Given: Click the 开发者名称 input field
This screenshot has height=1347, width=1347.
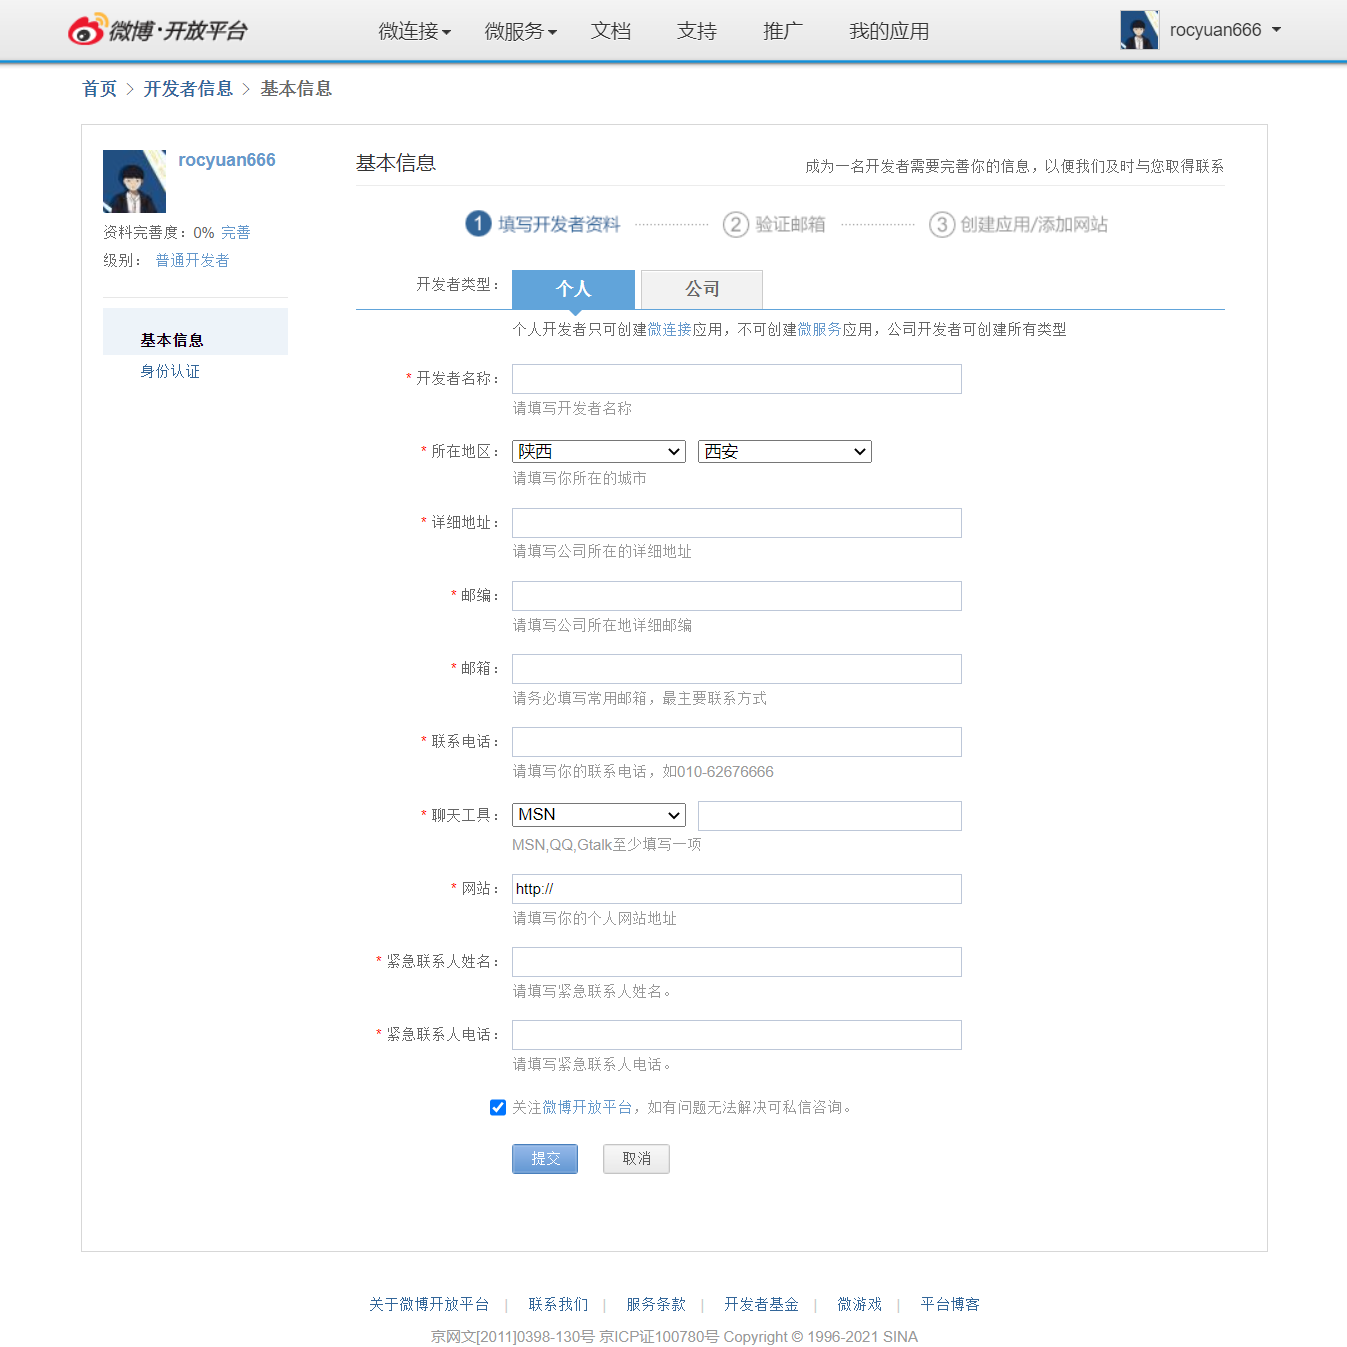Looking at the screenshot, I should coord(736,379).
